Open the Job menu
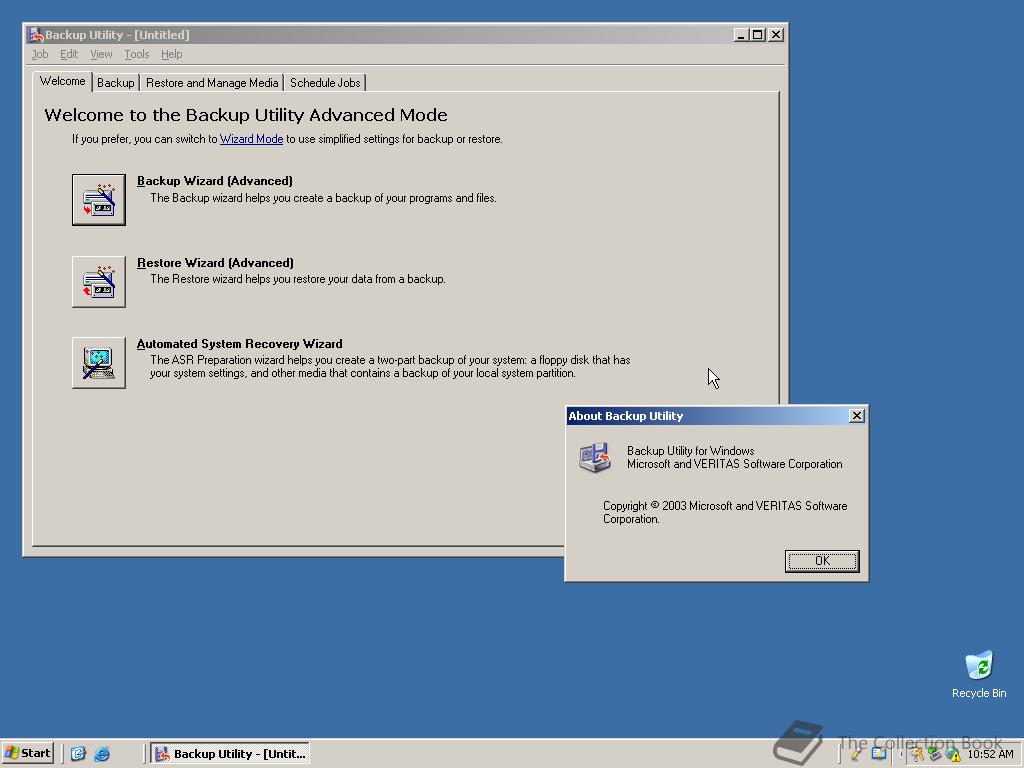This screenshot has height=768, width=1024. pyautogui.click(x=40, y=54)
